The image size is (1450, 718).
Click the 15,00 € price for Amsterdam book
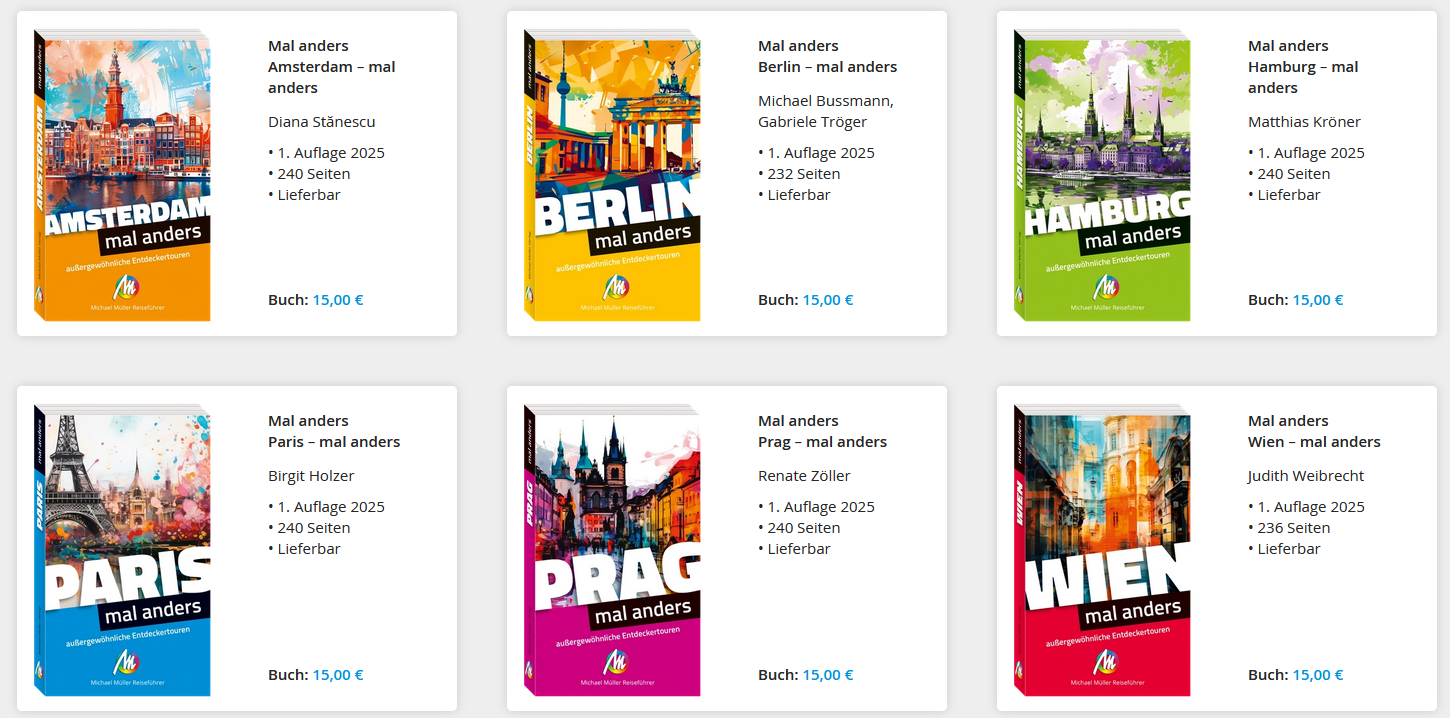(338, 300)
